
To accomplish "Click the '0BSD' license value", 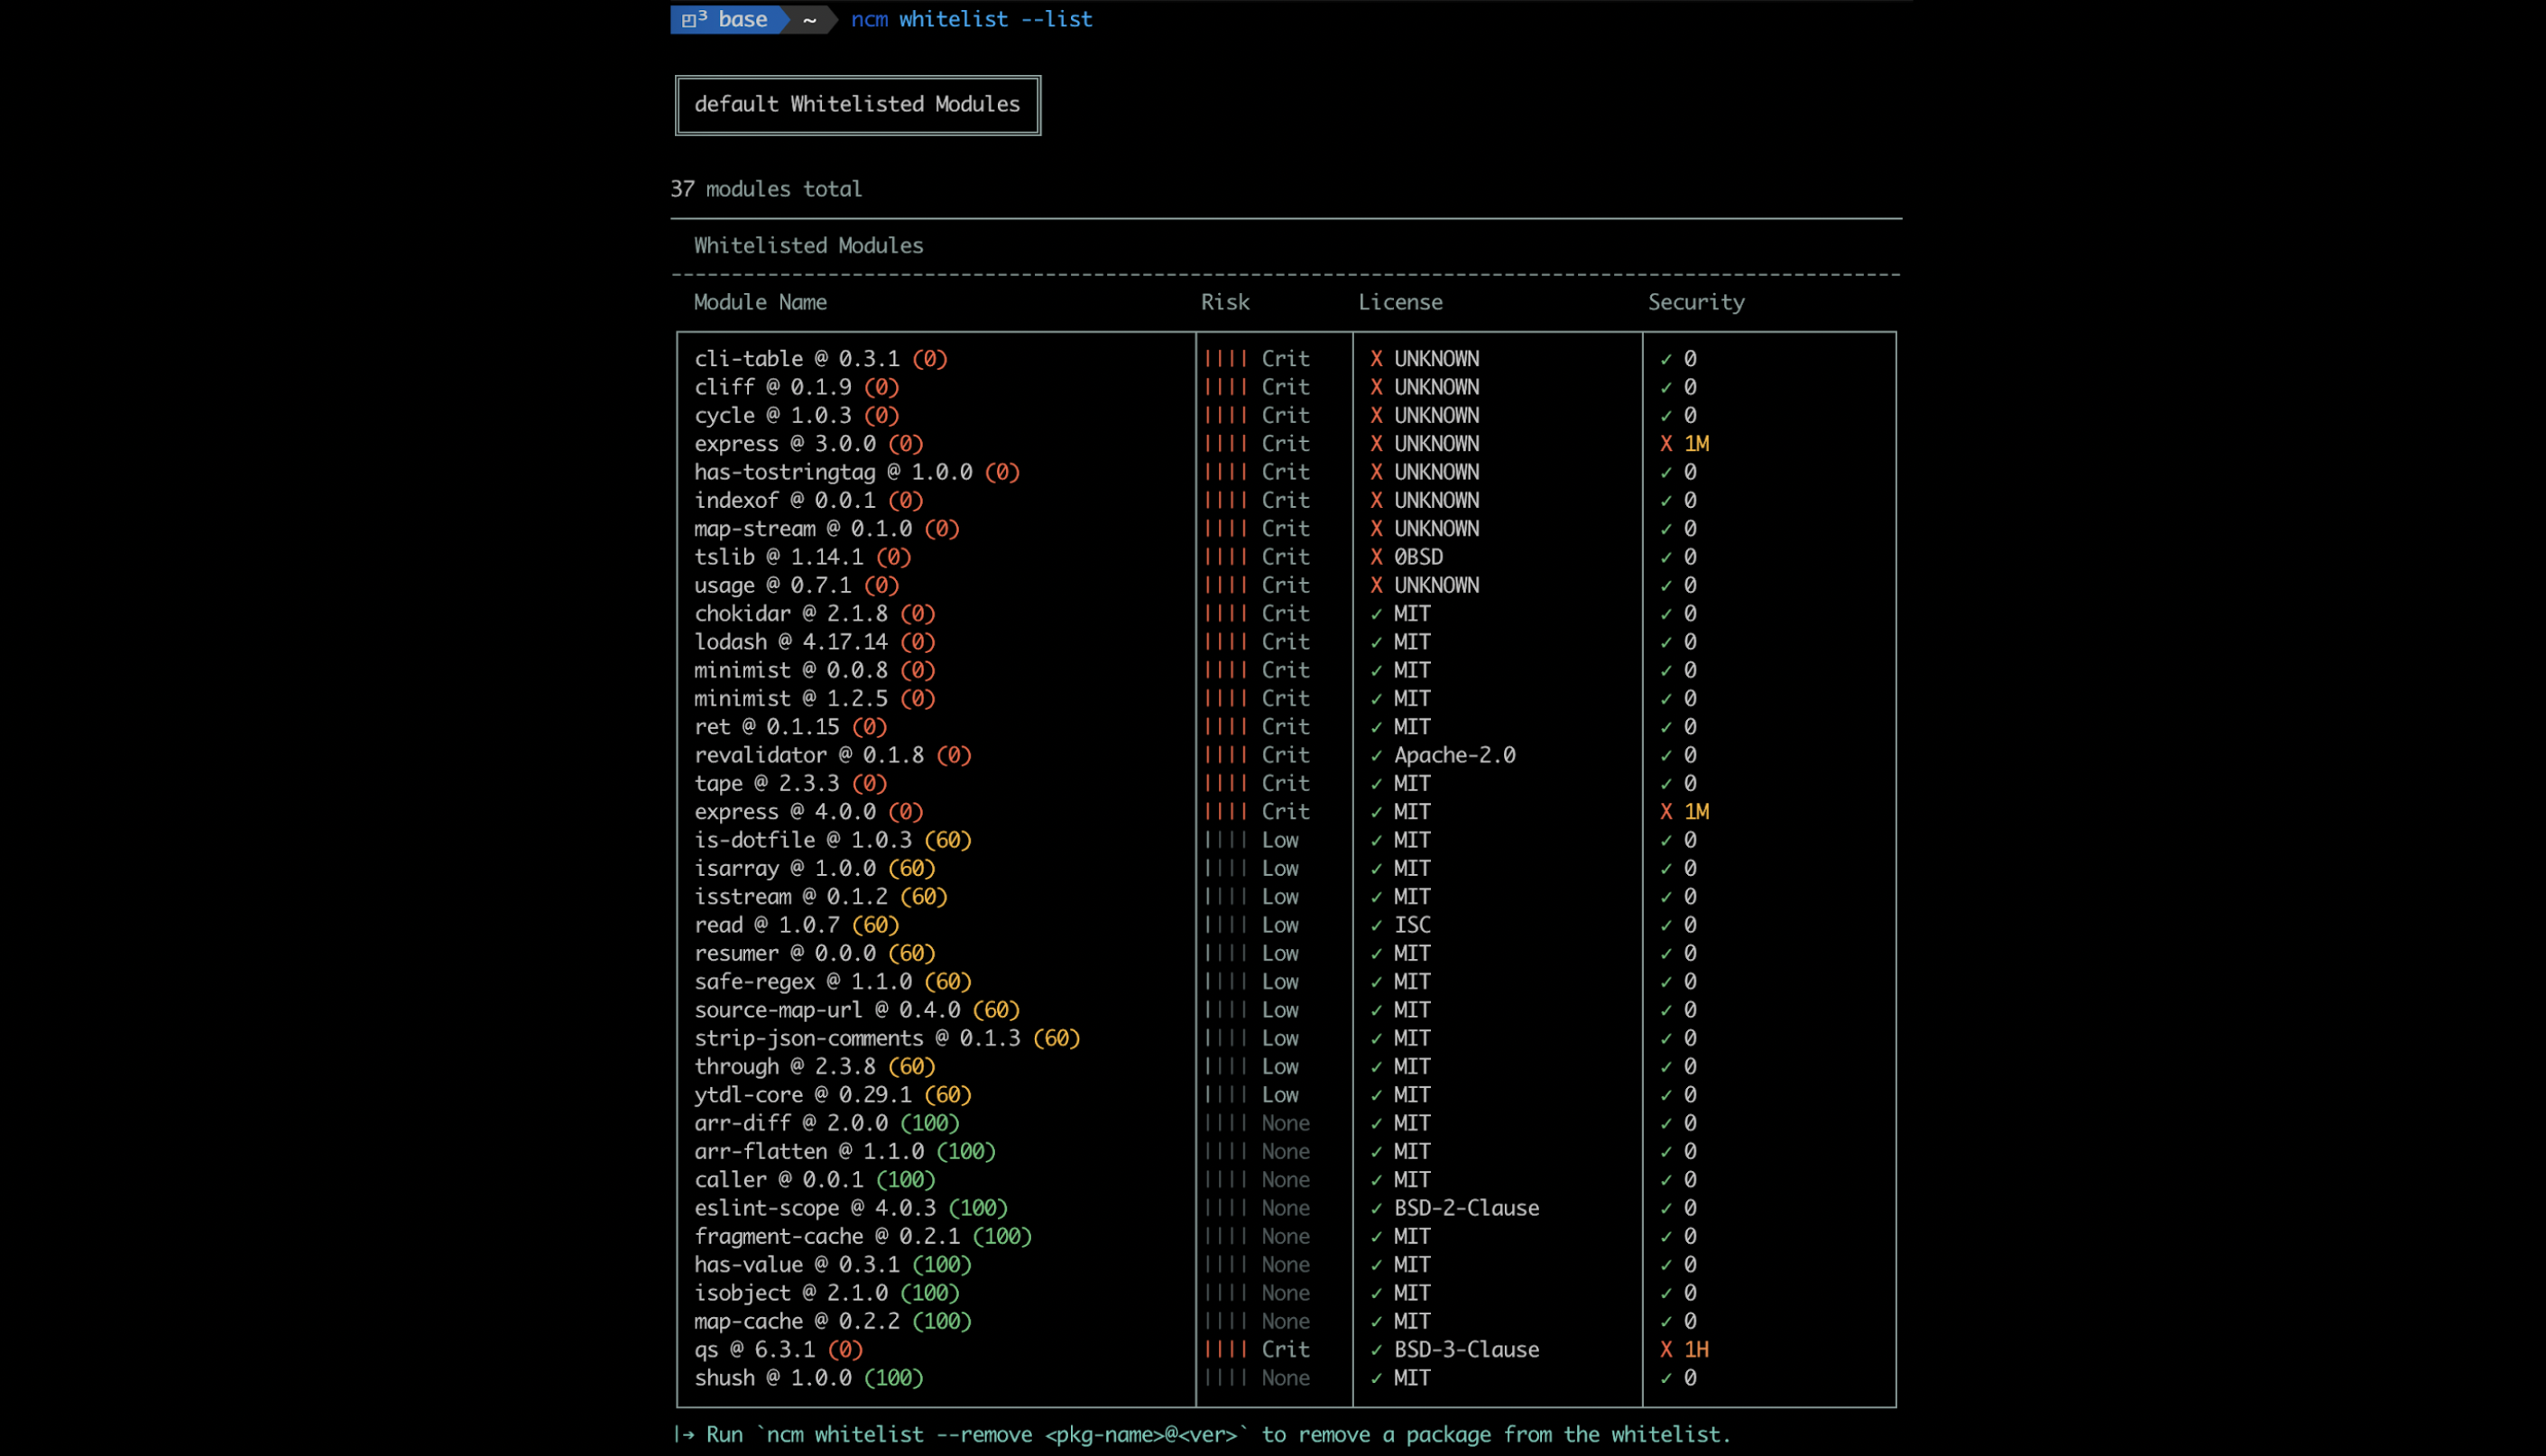I will [x=1419, y=556].
